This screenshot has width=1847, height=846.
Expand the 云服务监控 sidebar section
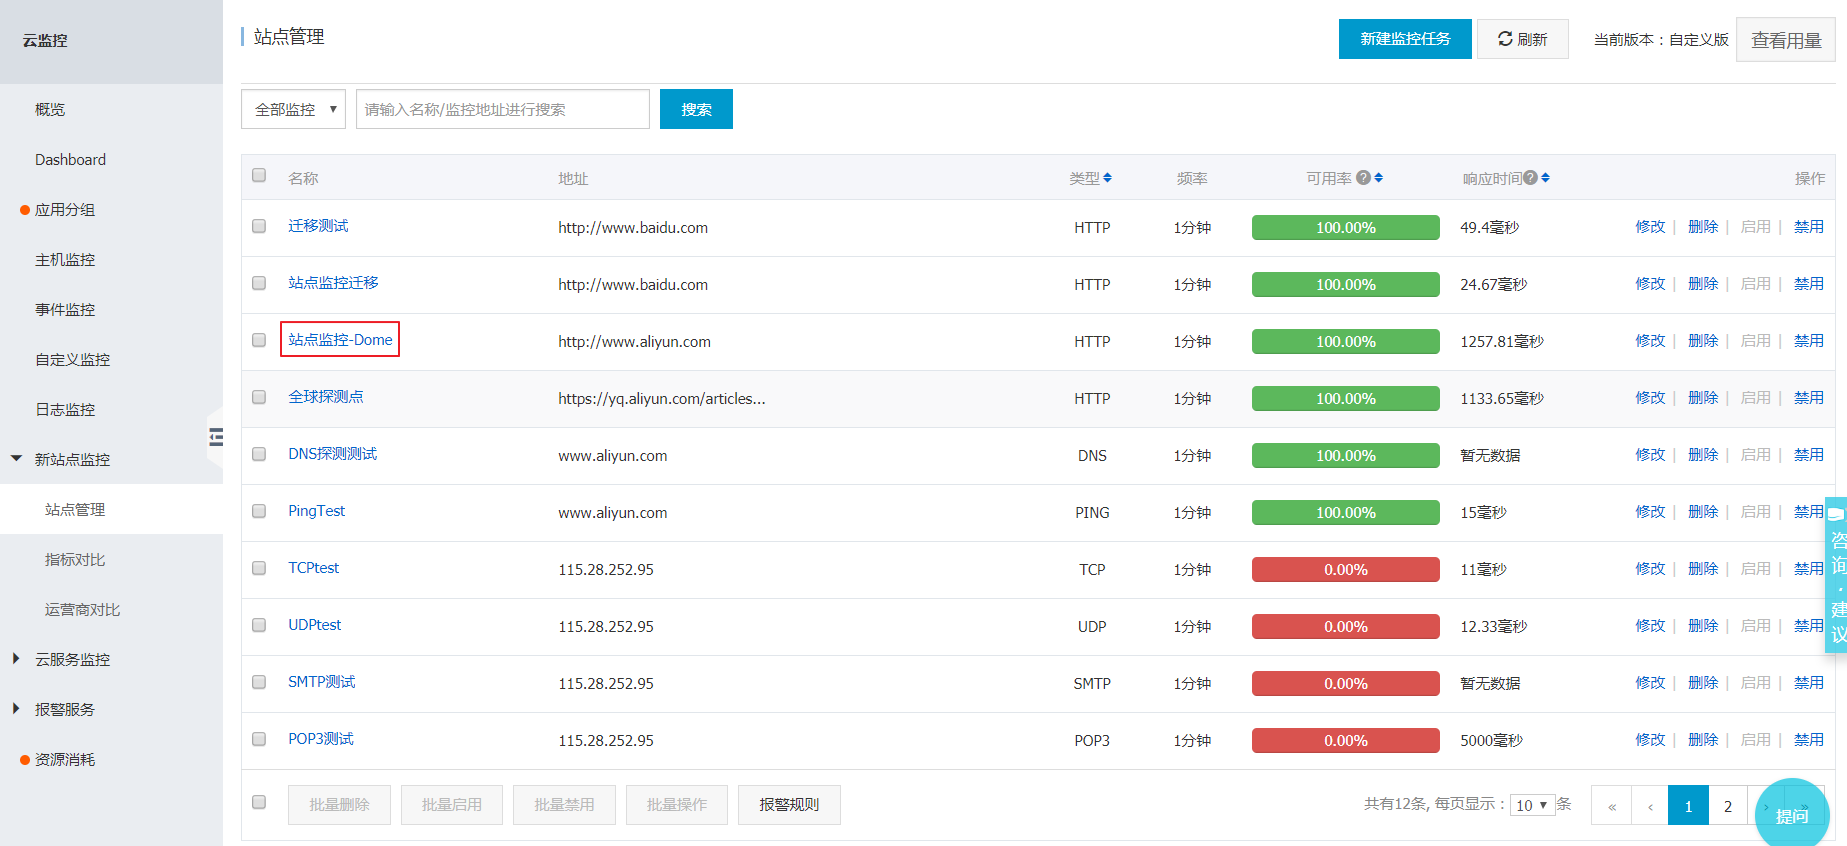coord(16,659)
